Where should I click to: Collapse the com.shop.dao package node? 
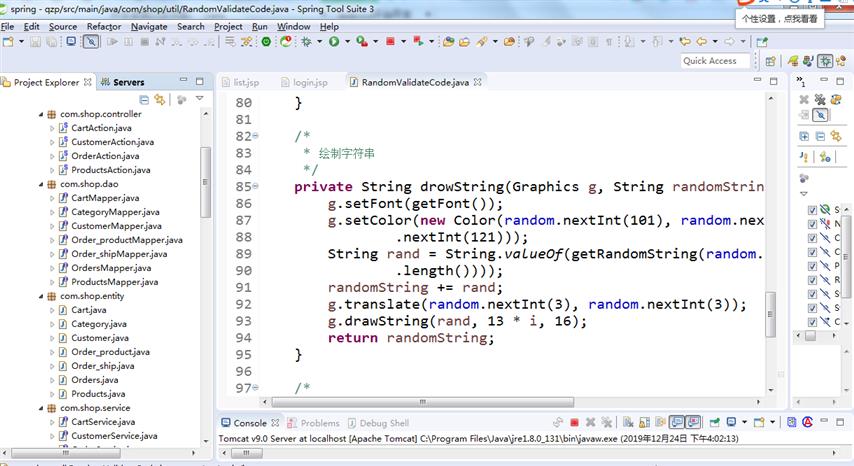pyautogui.click(x=40, y=184)
